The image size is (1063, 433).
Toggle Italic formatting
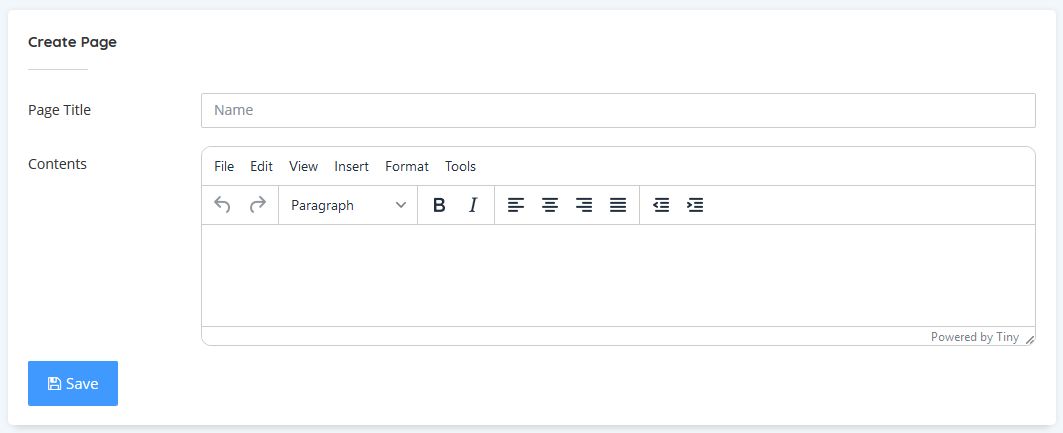[473, 205]
